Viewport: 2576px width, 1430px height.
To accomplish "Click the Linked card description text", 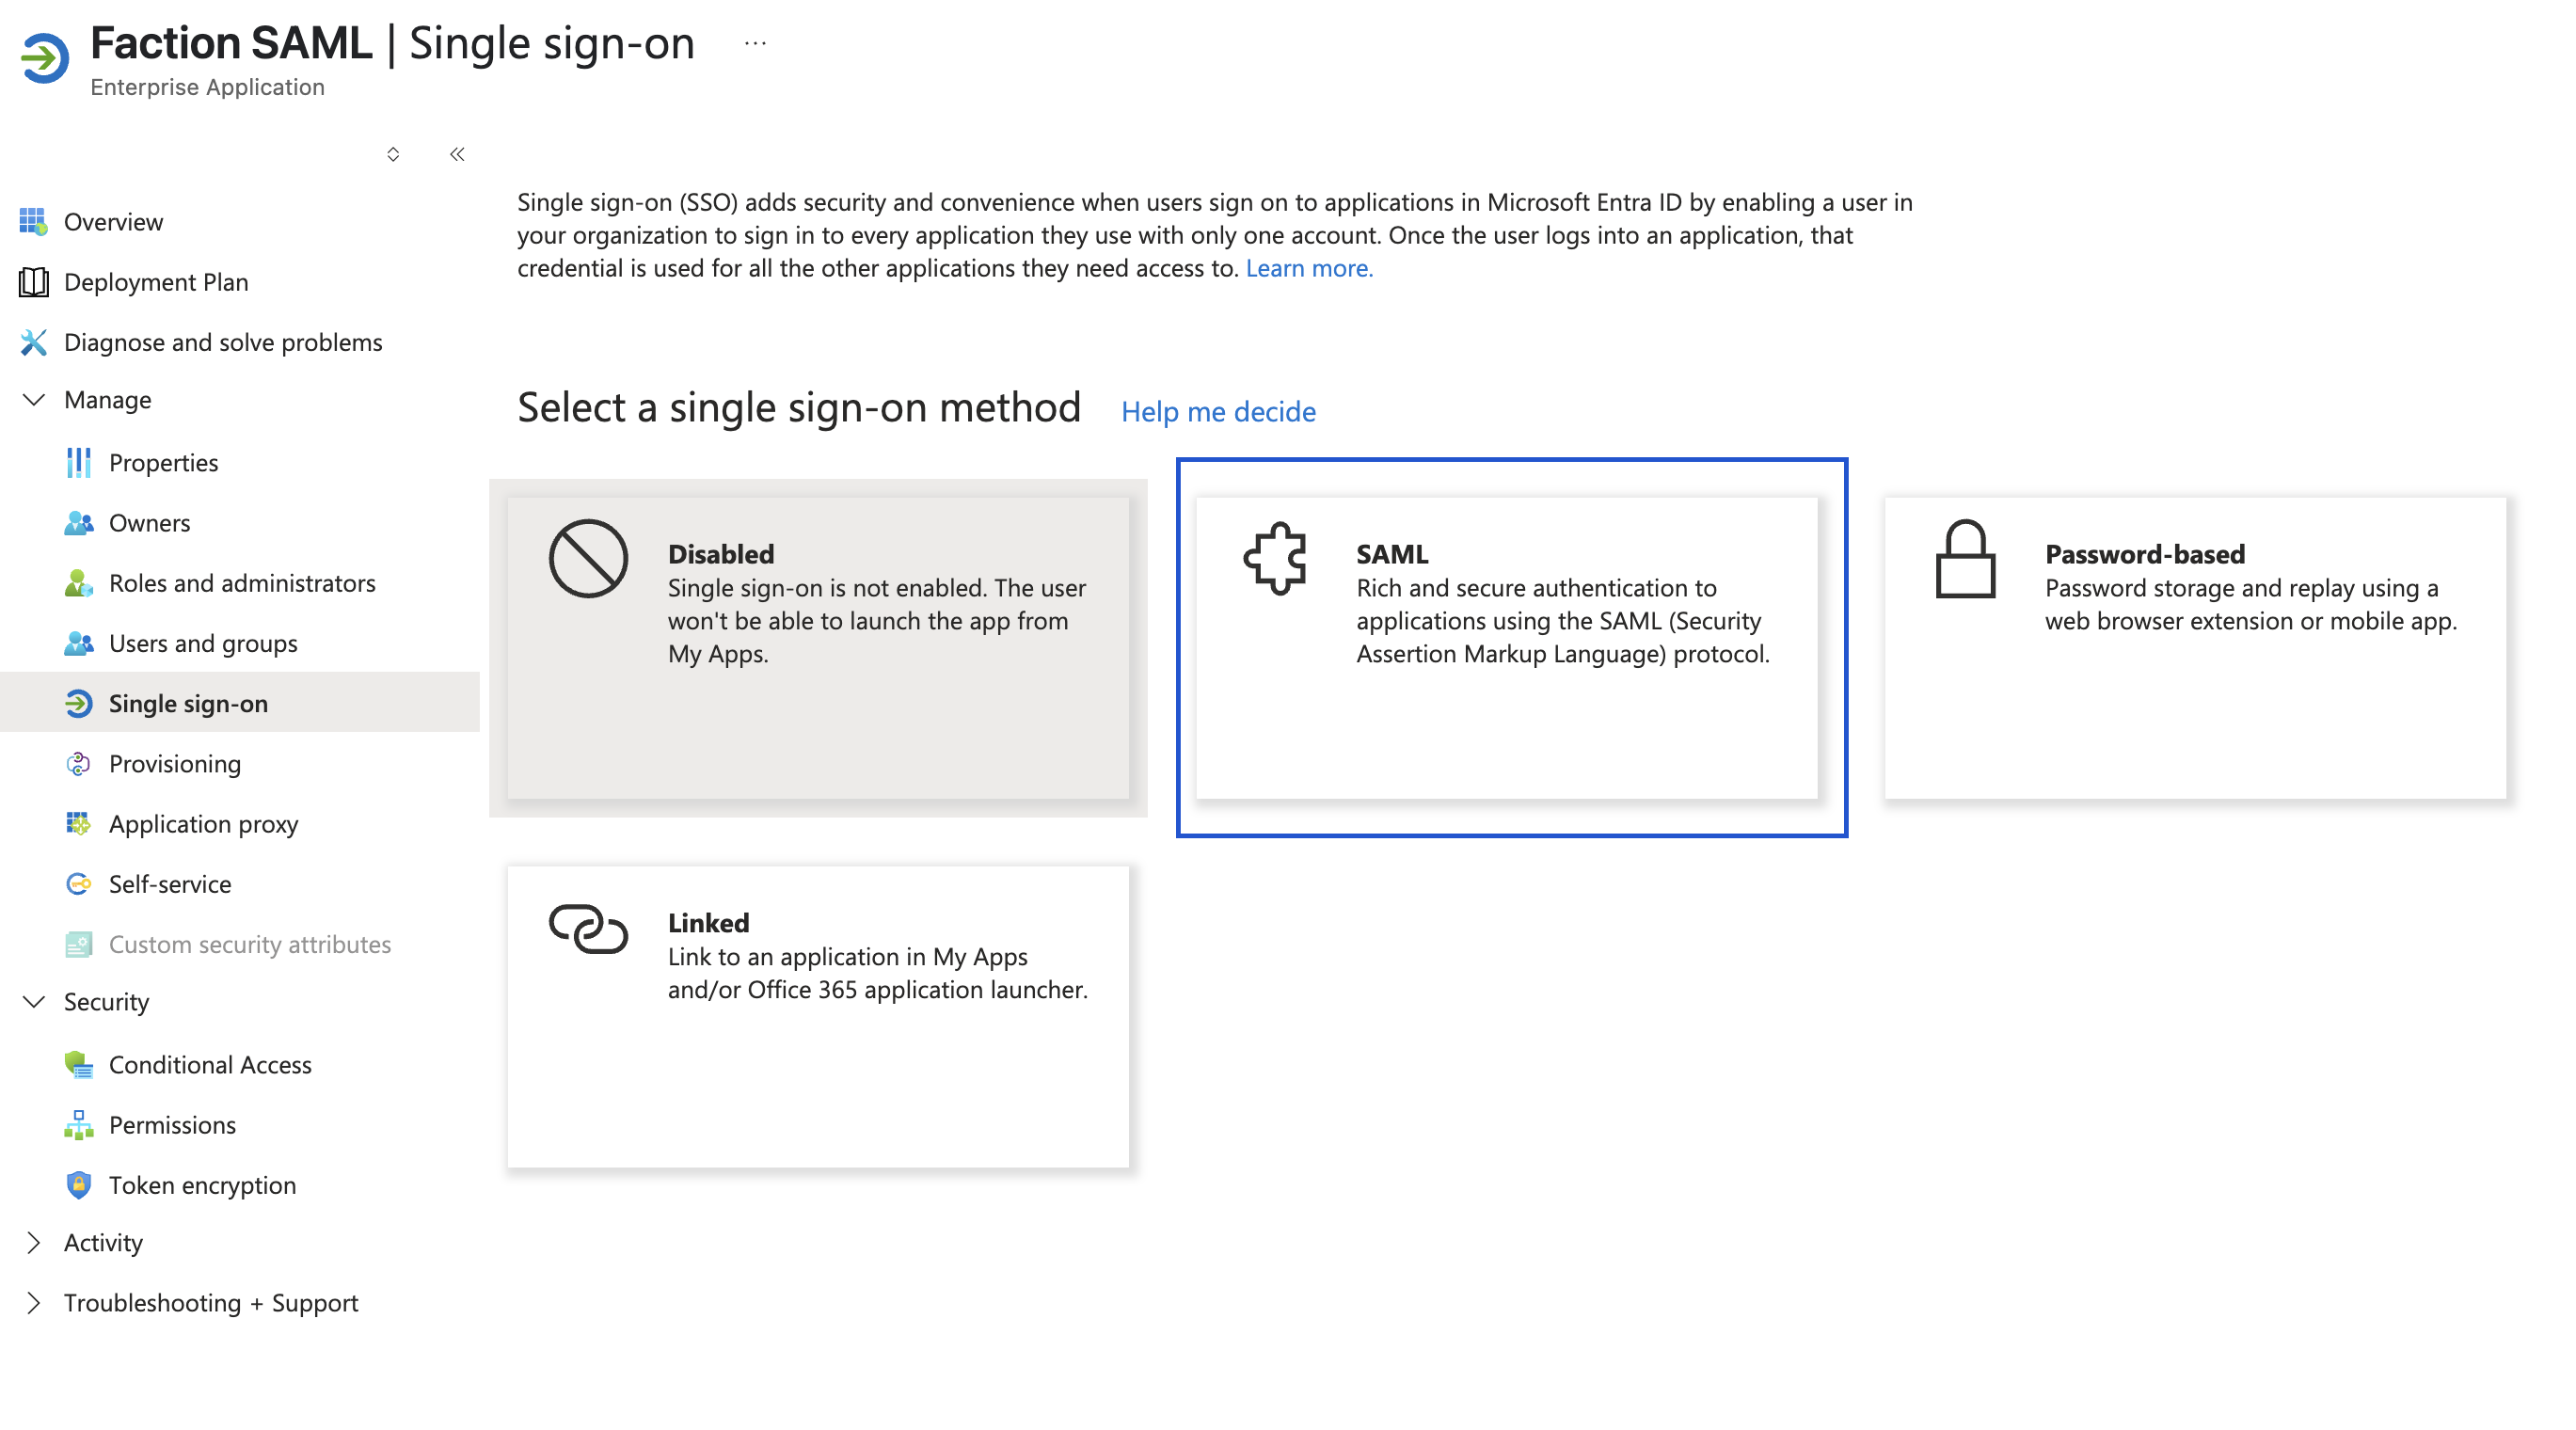I will click(x=878, y=973).
